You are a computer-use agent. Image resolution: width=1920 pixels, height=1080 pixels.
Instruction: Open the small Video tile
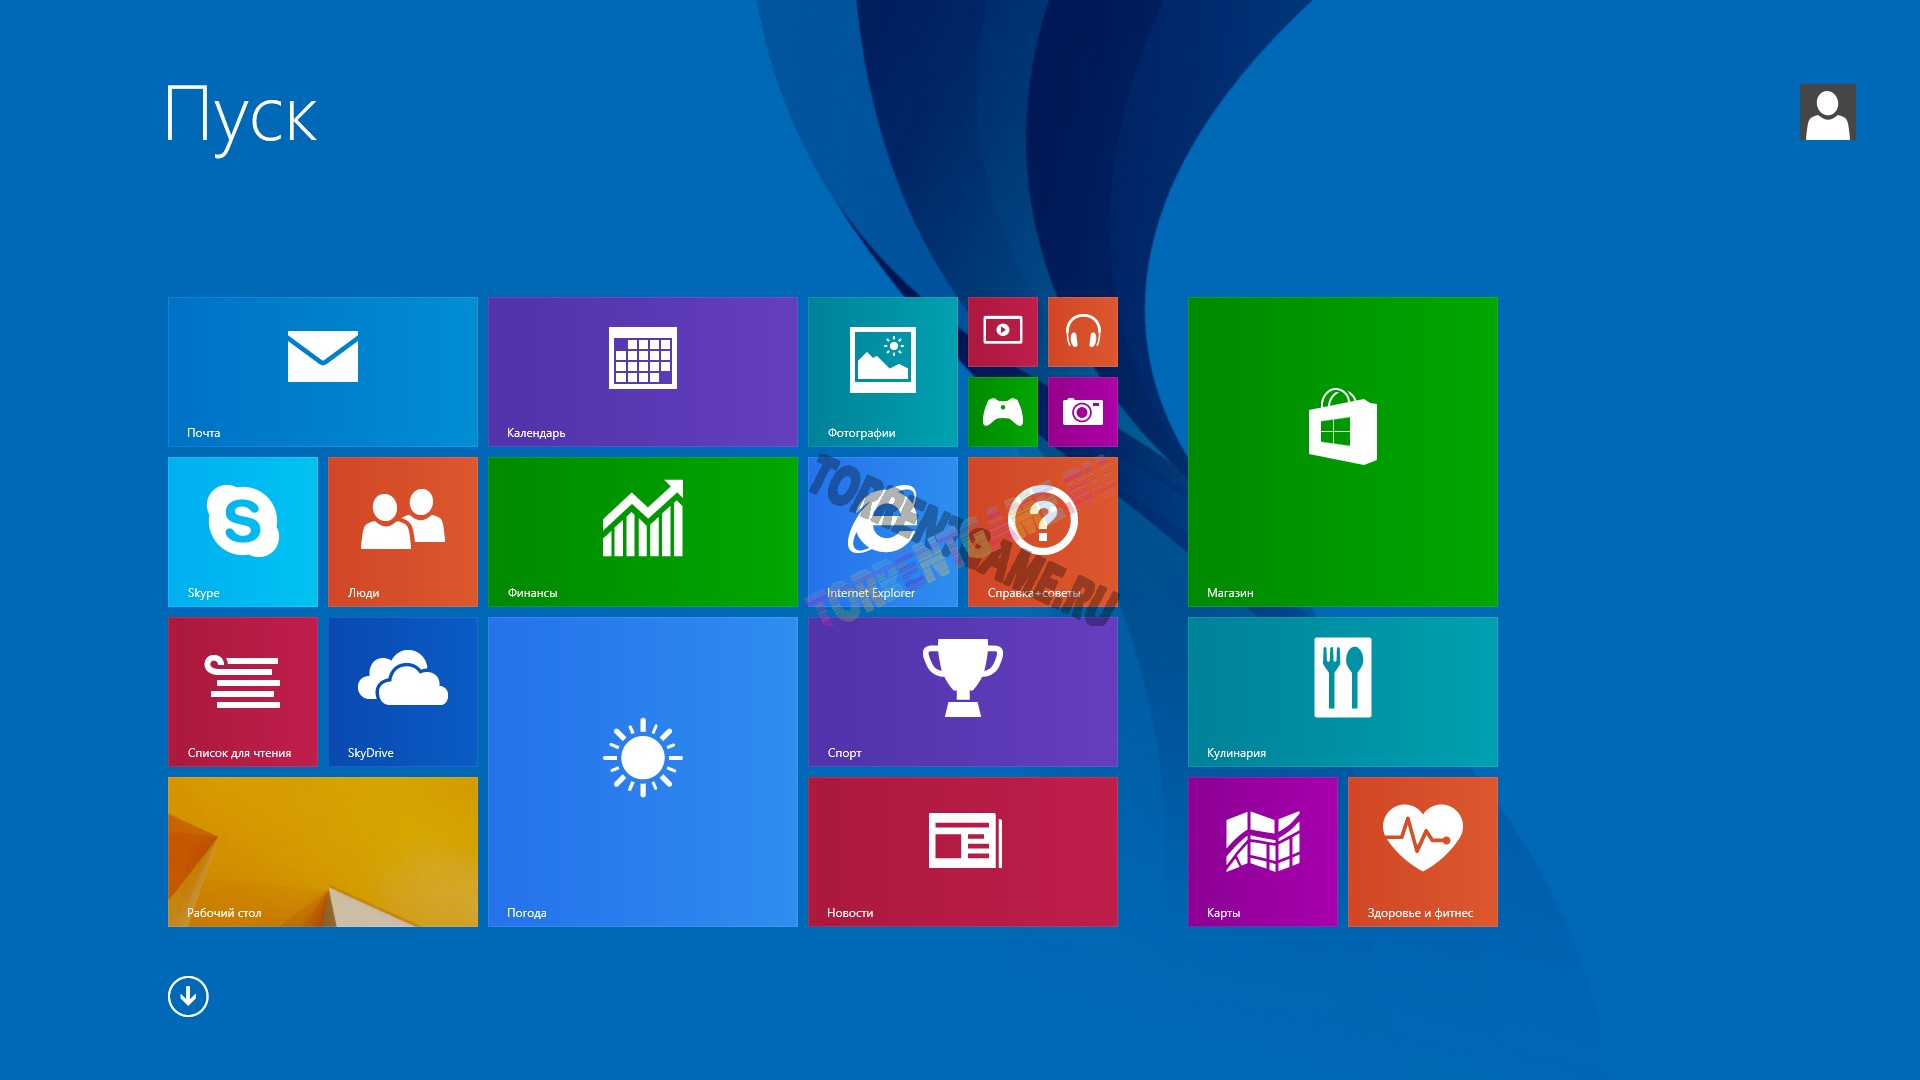point(1002,331)
